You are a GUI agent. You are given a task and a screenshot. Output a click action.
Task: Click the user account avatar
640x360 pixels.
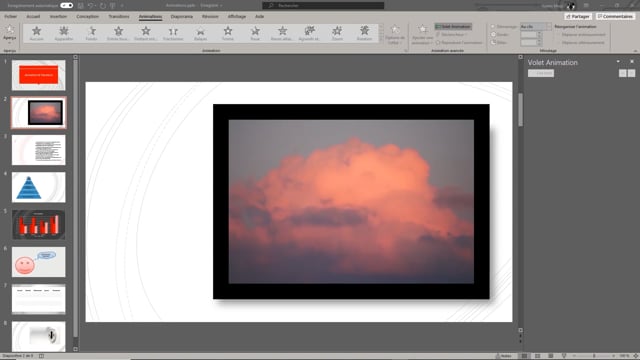(571, 6)
